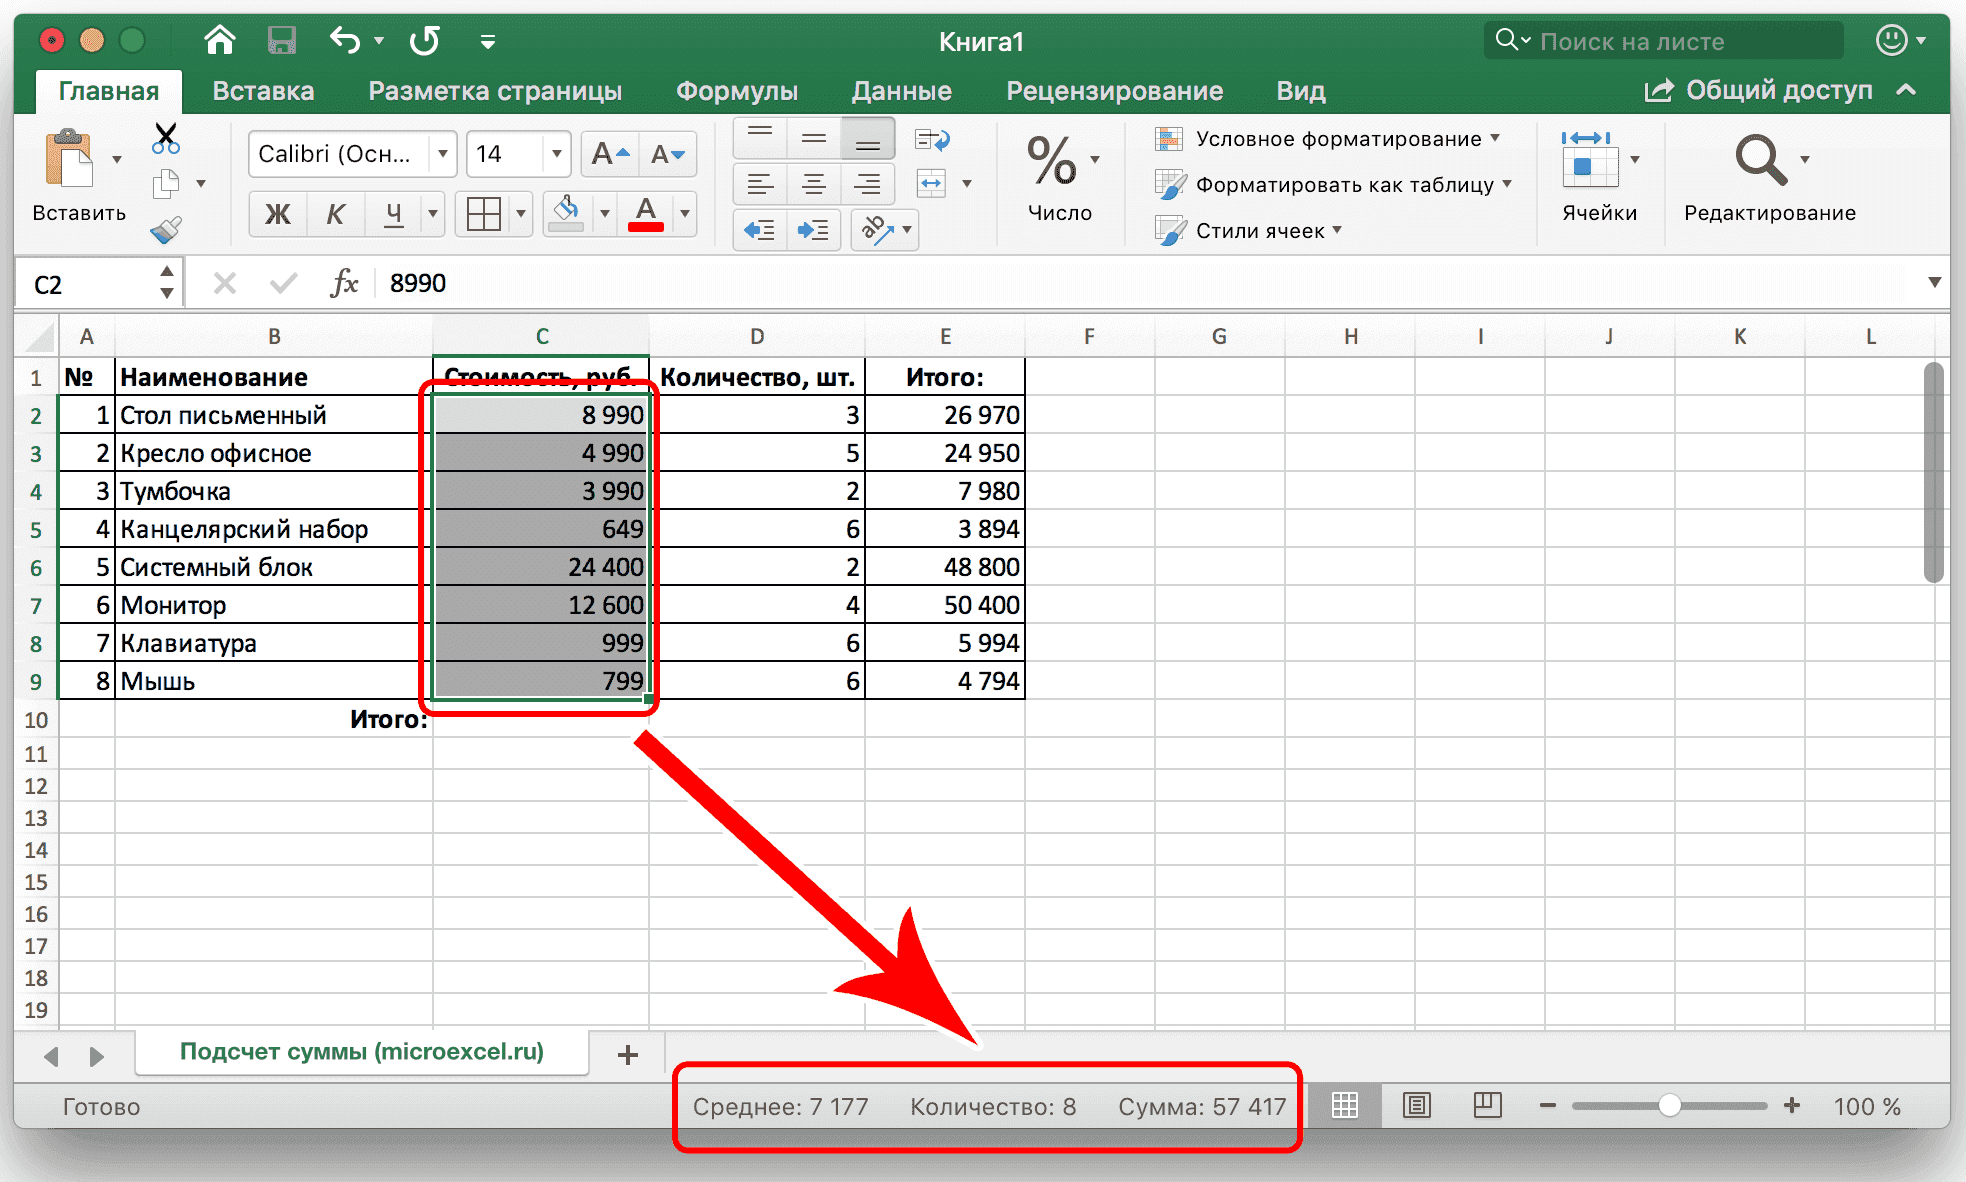Click the Общий доступ share button
Screen dimensions: 1966x1182
(1760, 91)
